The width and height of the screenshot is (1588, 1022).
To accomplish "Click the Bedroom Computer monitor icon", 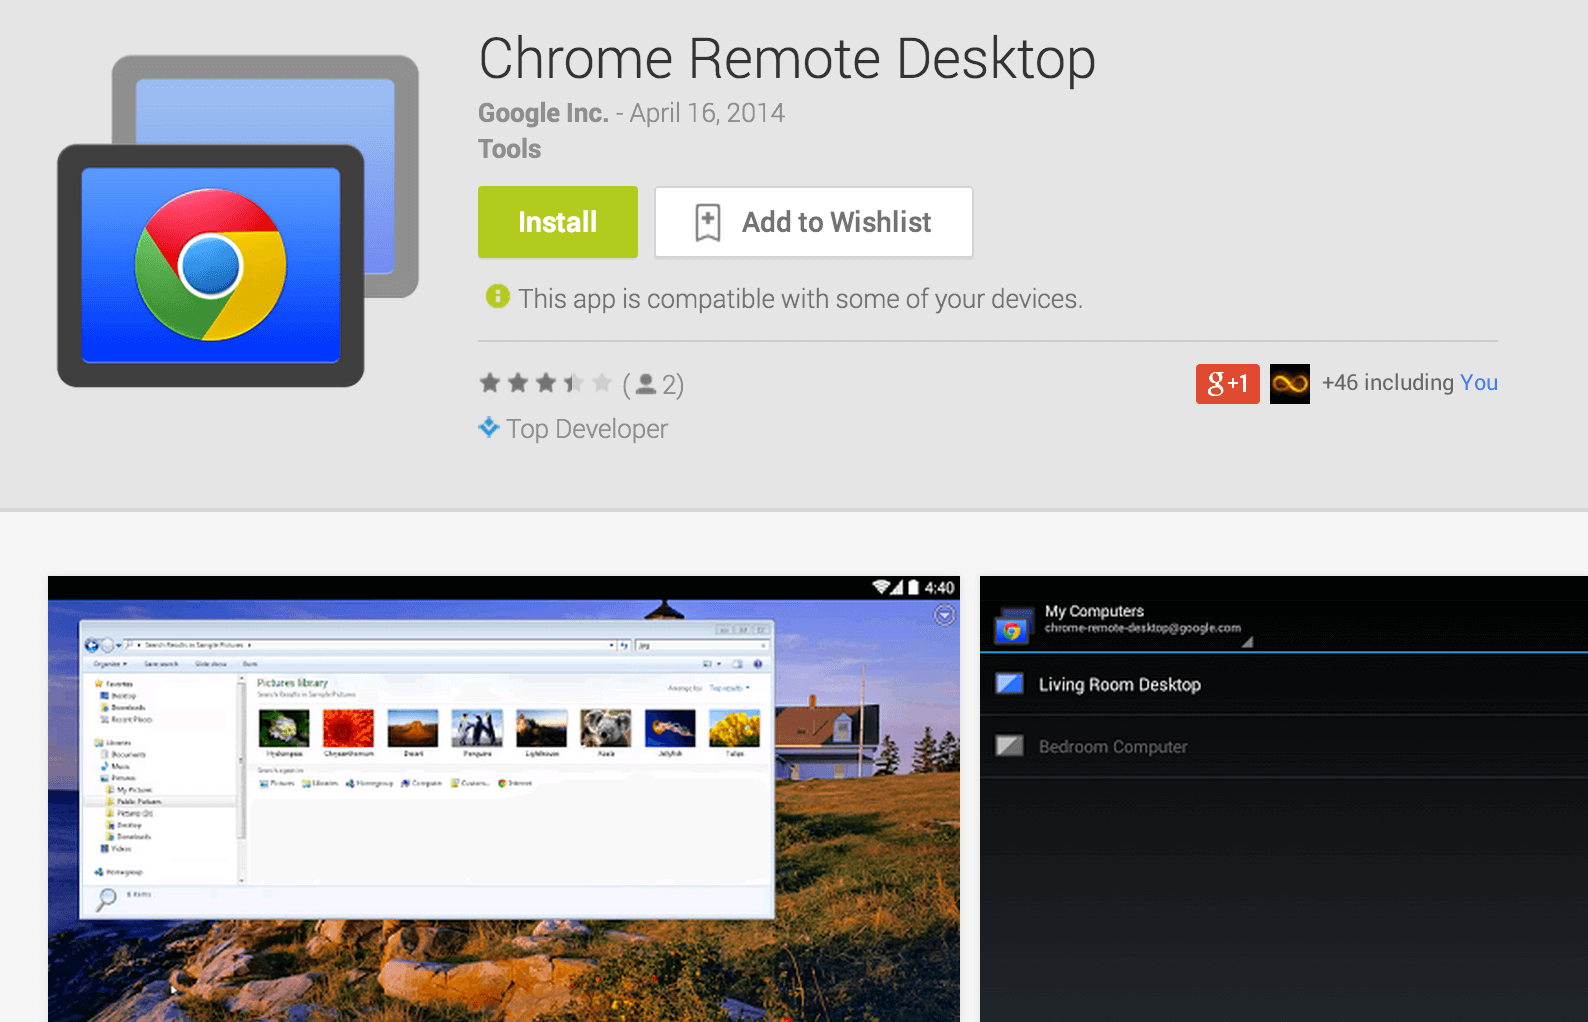I will pyautogui.click(x=1010, y=746).
